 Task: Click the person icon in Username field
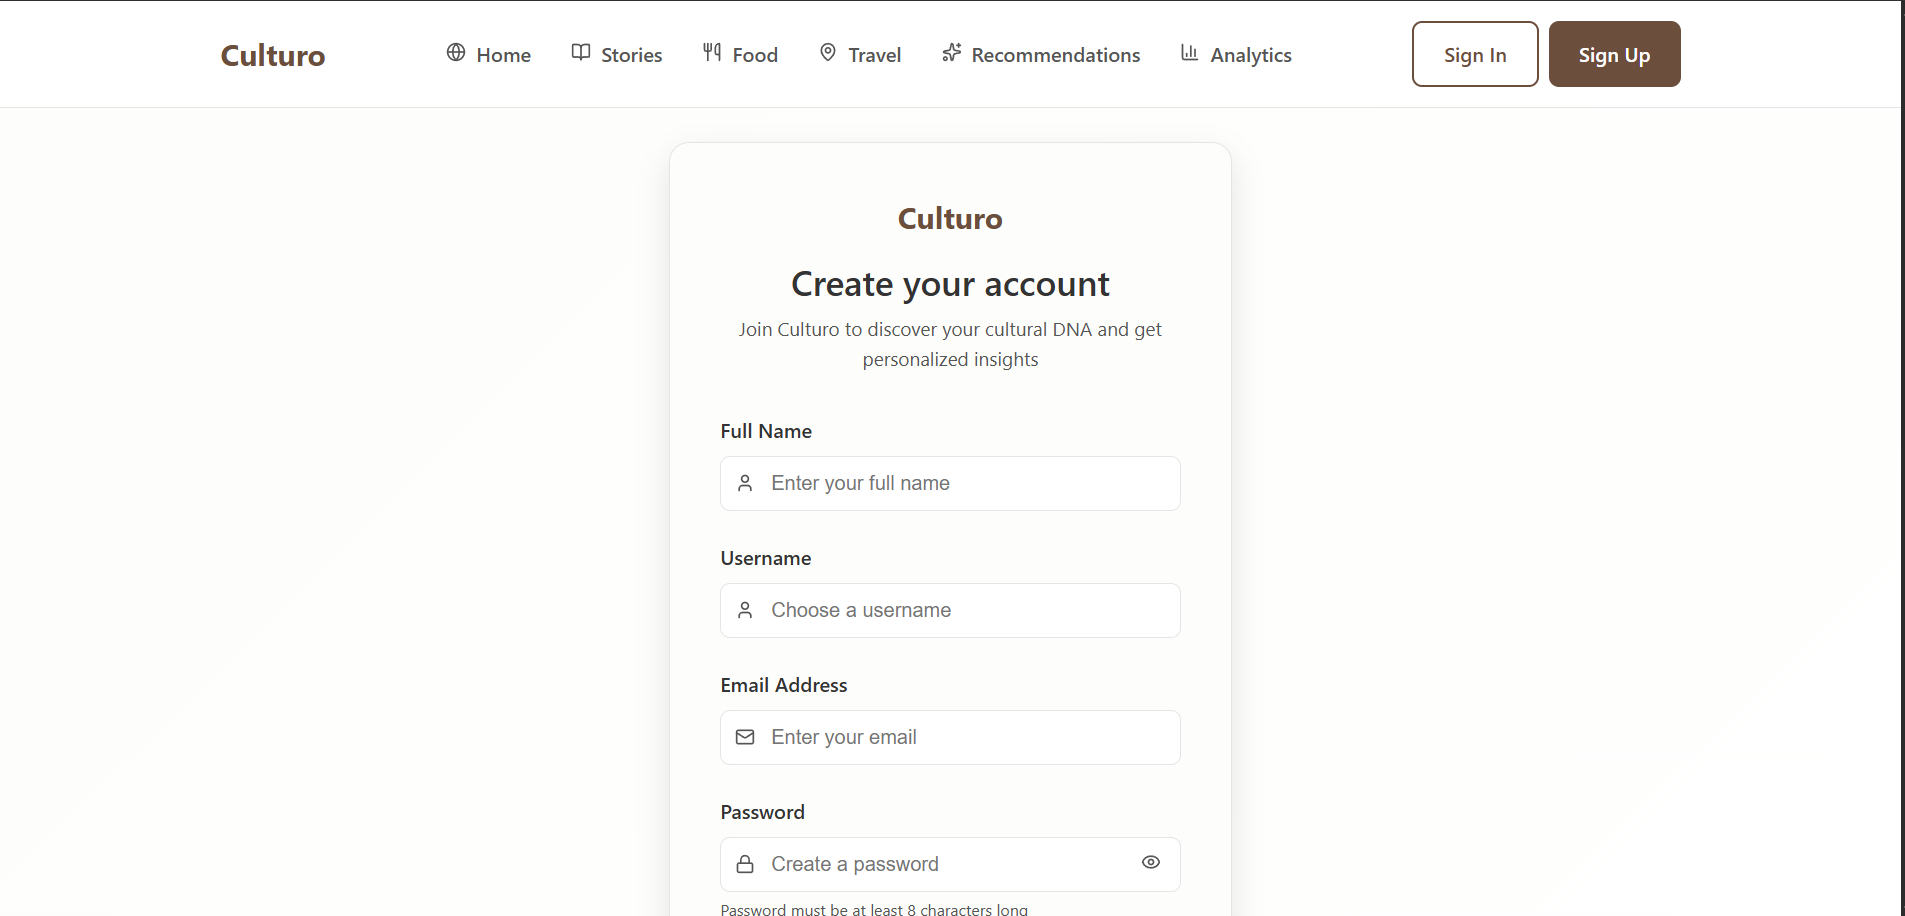745,610
